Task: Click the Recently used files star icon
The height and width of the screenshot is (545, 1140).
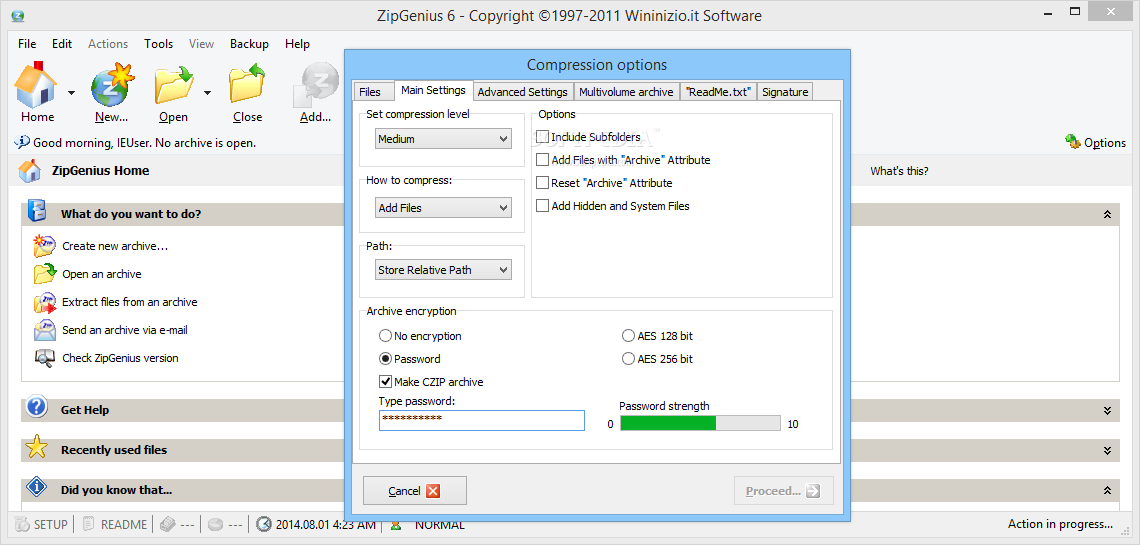Action: [36, 448]
